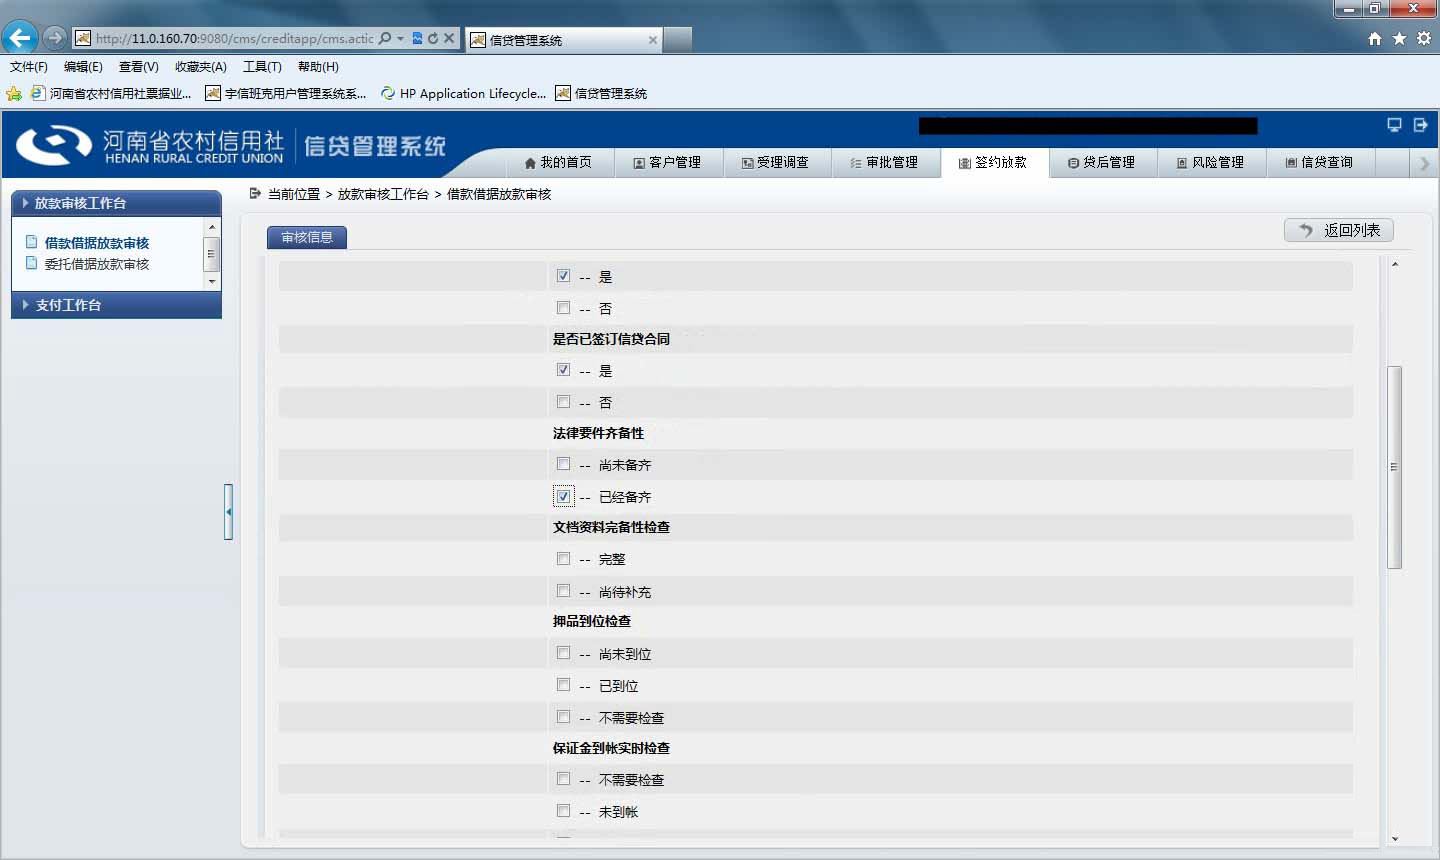This screenshot has width=1440, height=860.
Task: Check the 已到位 checkbox
Action: point(564,685)
